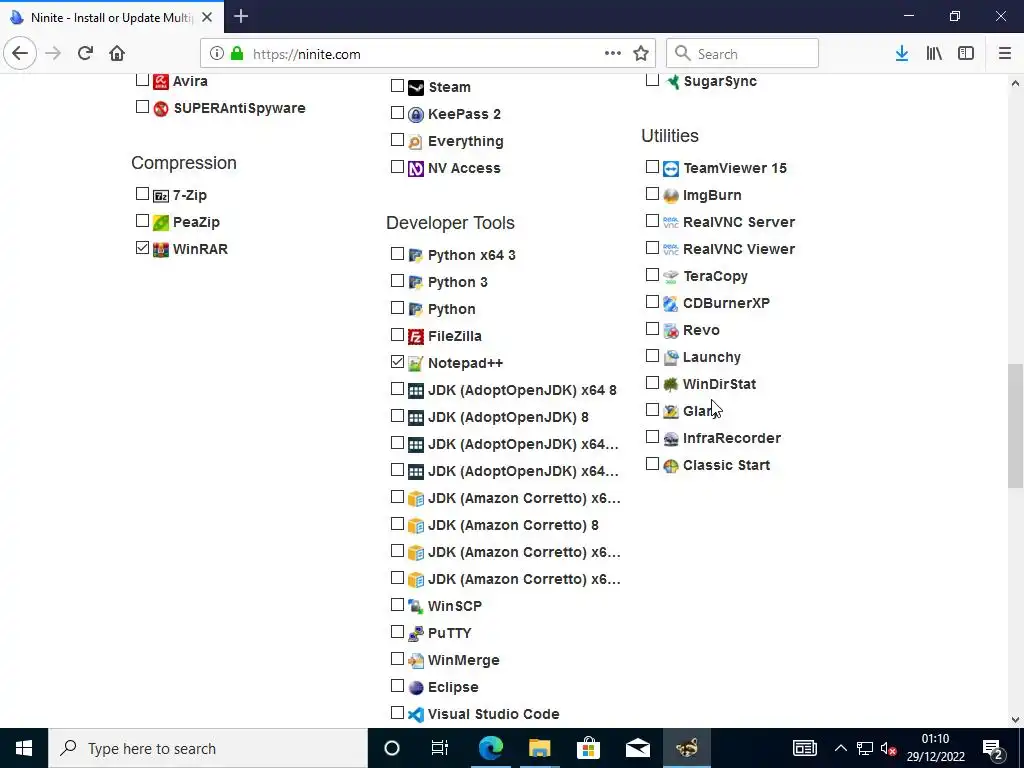This screenshot has height=768, width=1024.
Task: Click the SugarSync label
Action: tap(720, 82)
